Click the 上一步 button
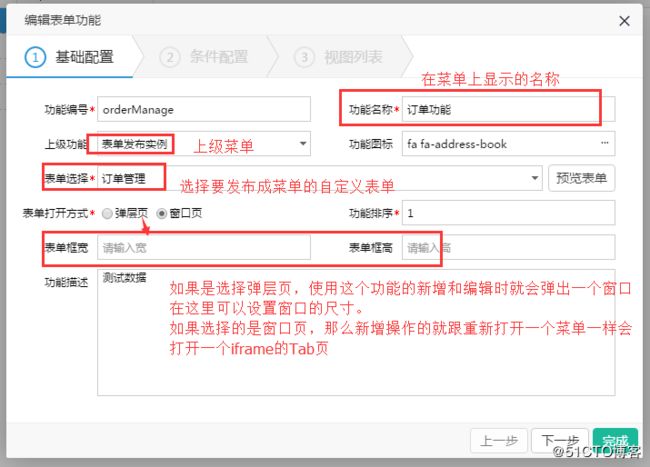Viewport: 650px width, 467px height. click(x=499, y=441)
